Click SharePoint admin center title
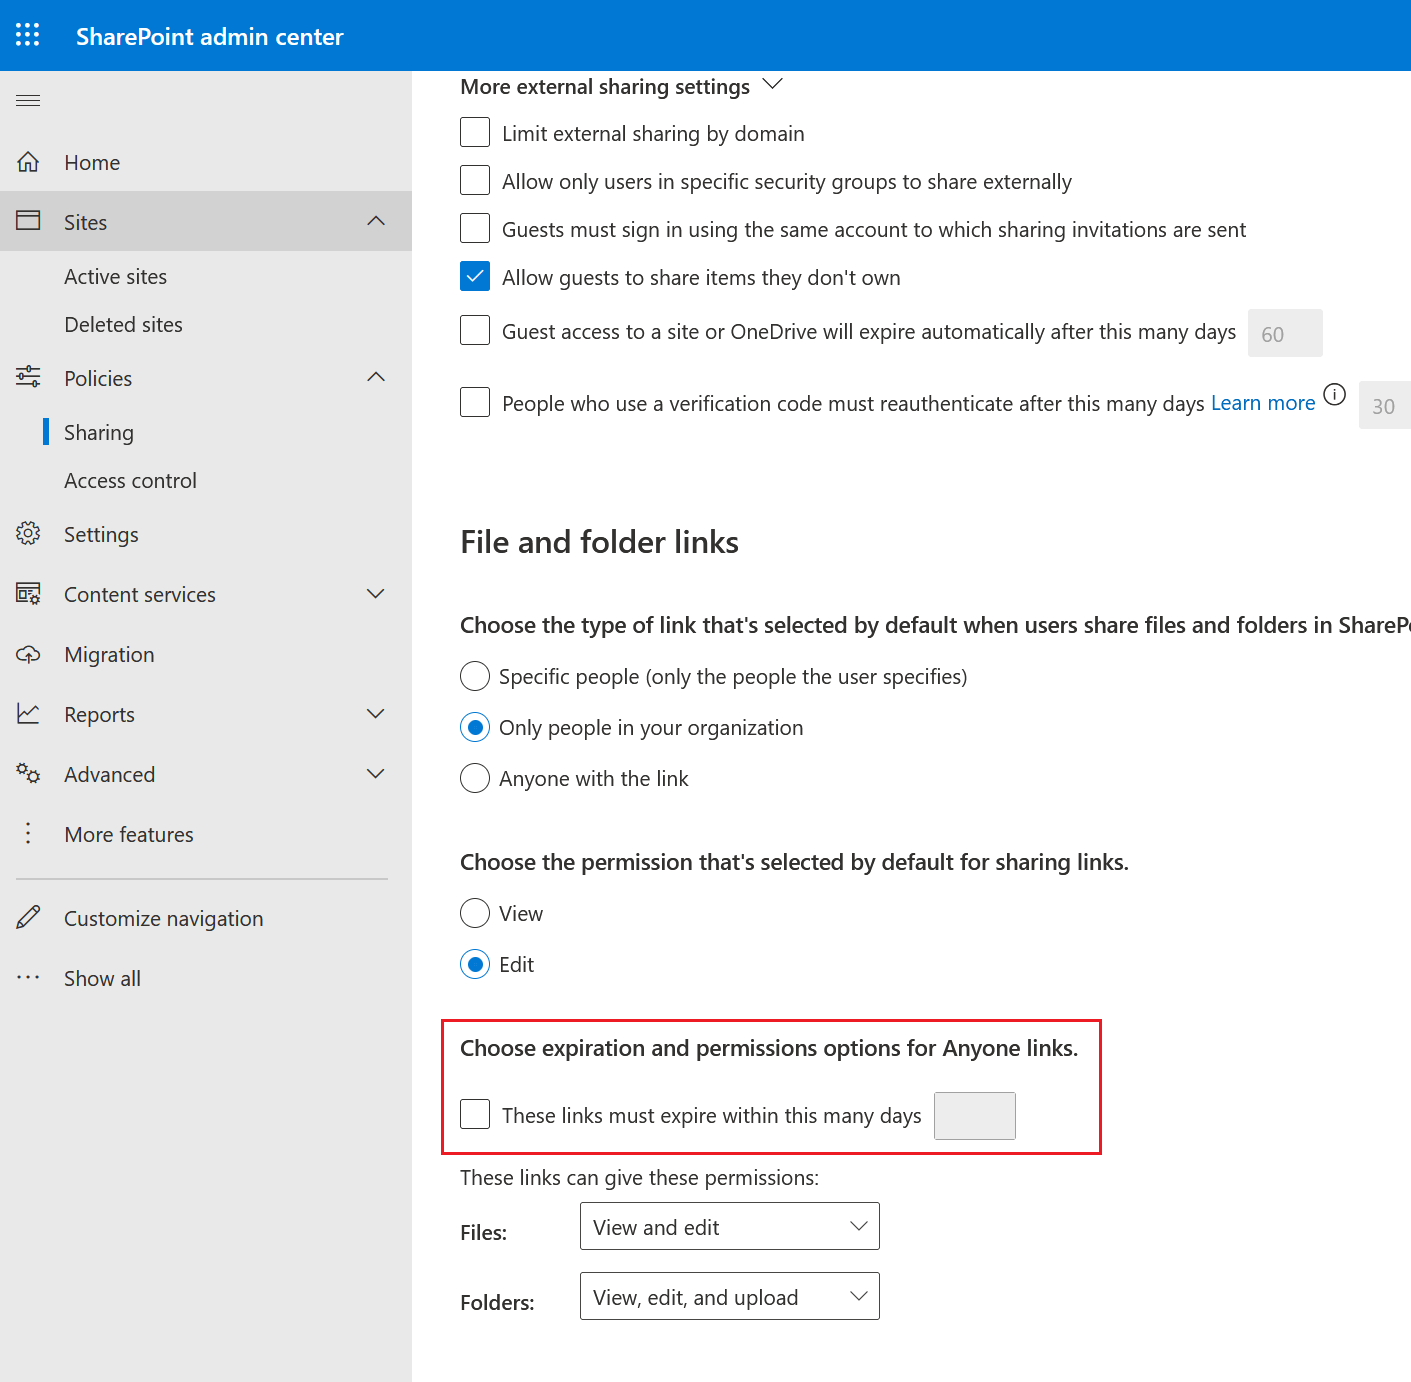 tap(210, 37)
